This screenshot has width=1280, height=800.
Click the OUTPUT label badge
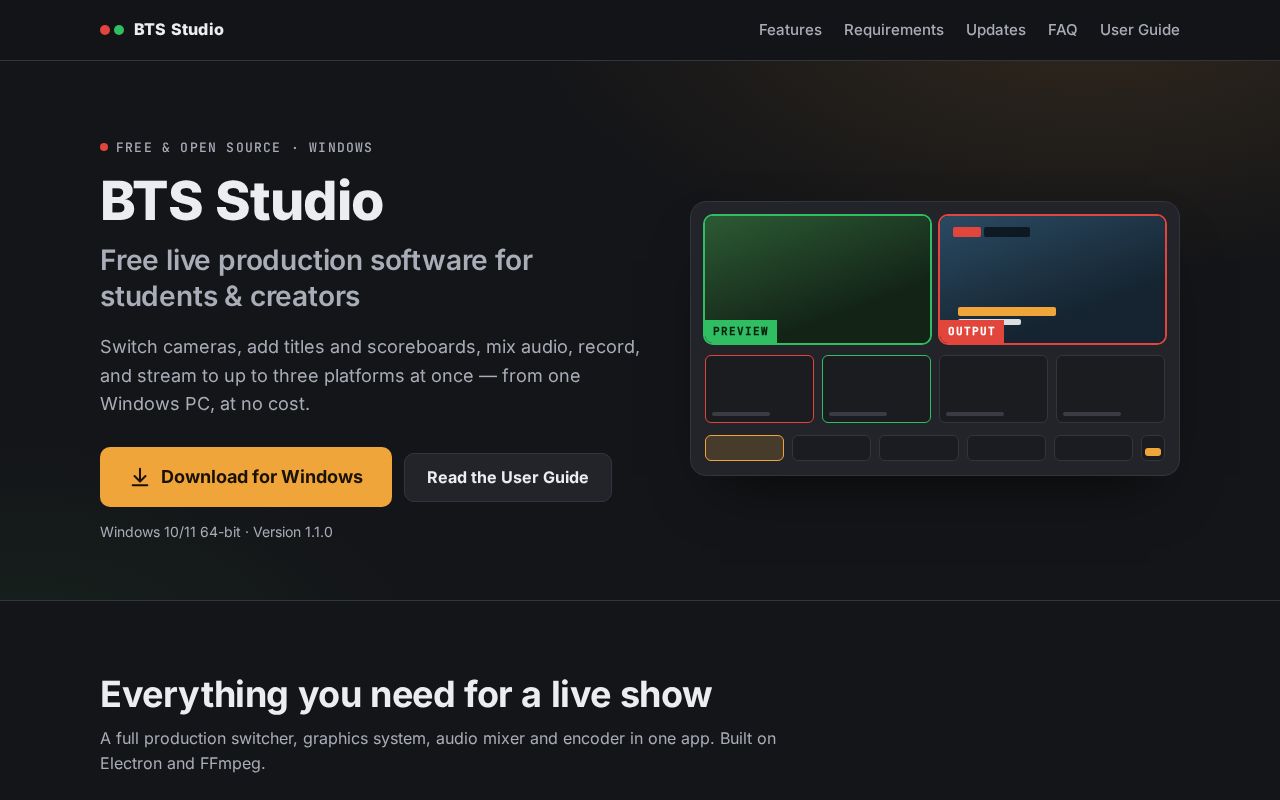click(972, 331)
